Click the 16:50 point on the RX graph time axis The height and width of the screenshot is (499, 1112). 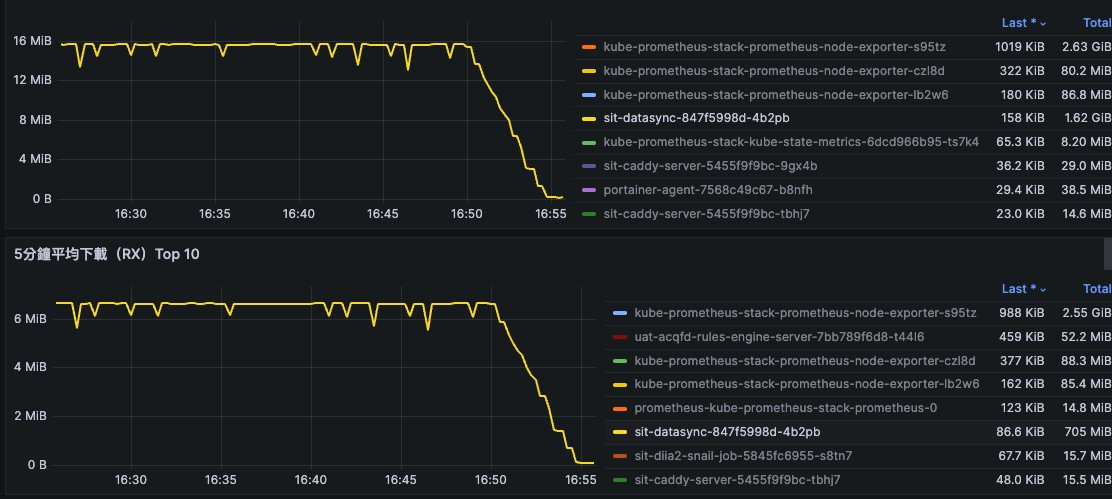tap(490, 480)
